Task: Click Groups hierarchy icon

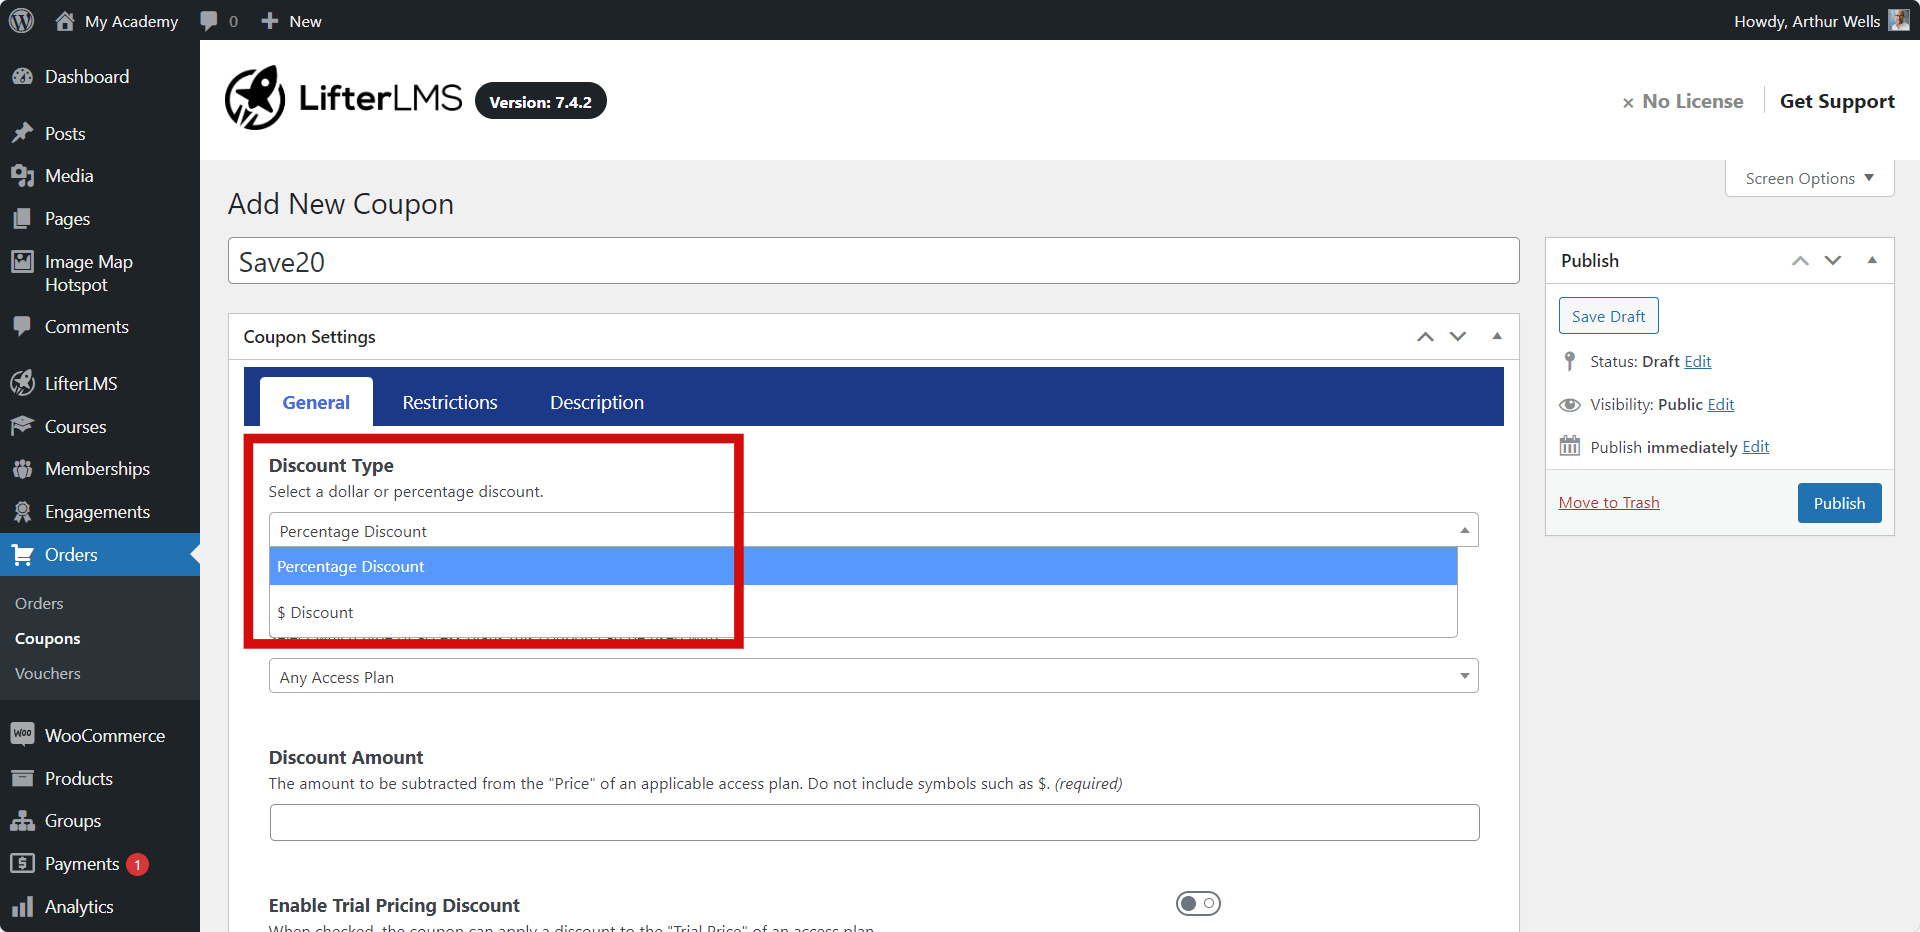Action: (x=22, y=821)
